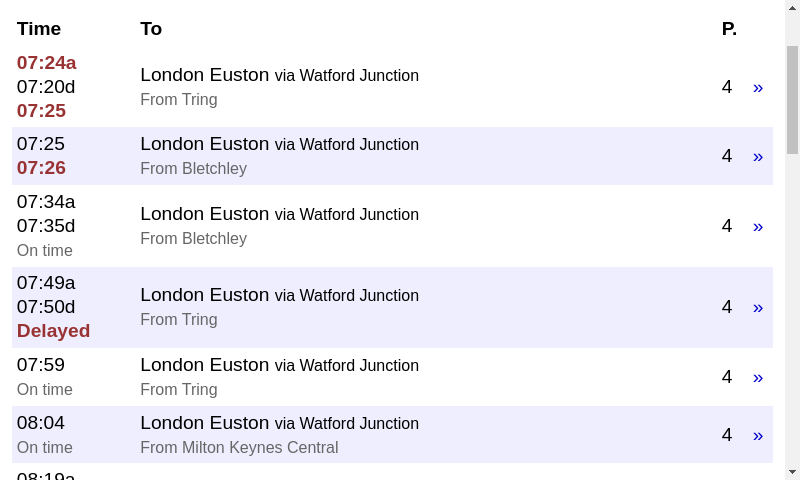Click London Euston in the 07:25 row
The image size is (800, 480).
(x=204, y=144)
